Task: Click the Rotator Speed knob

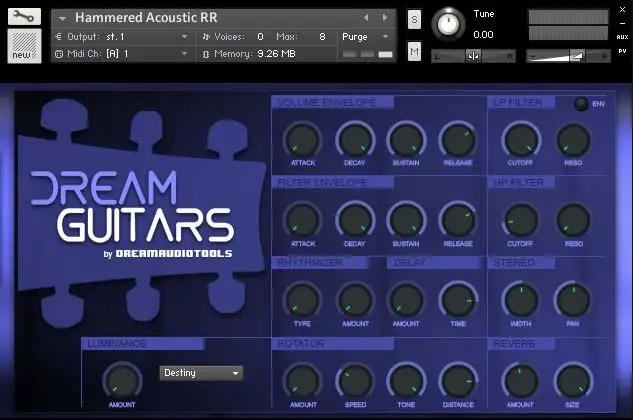Action: click(355, 381)
